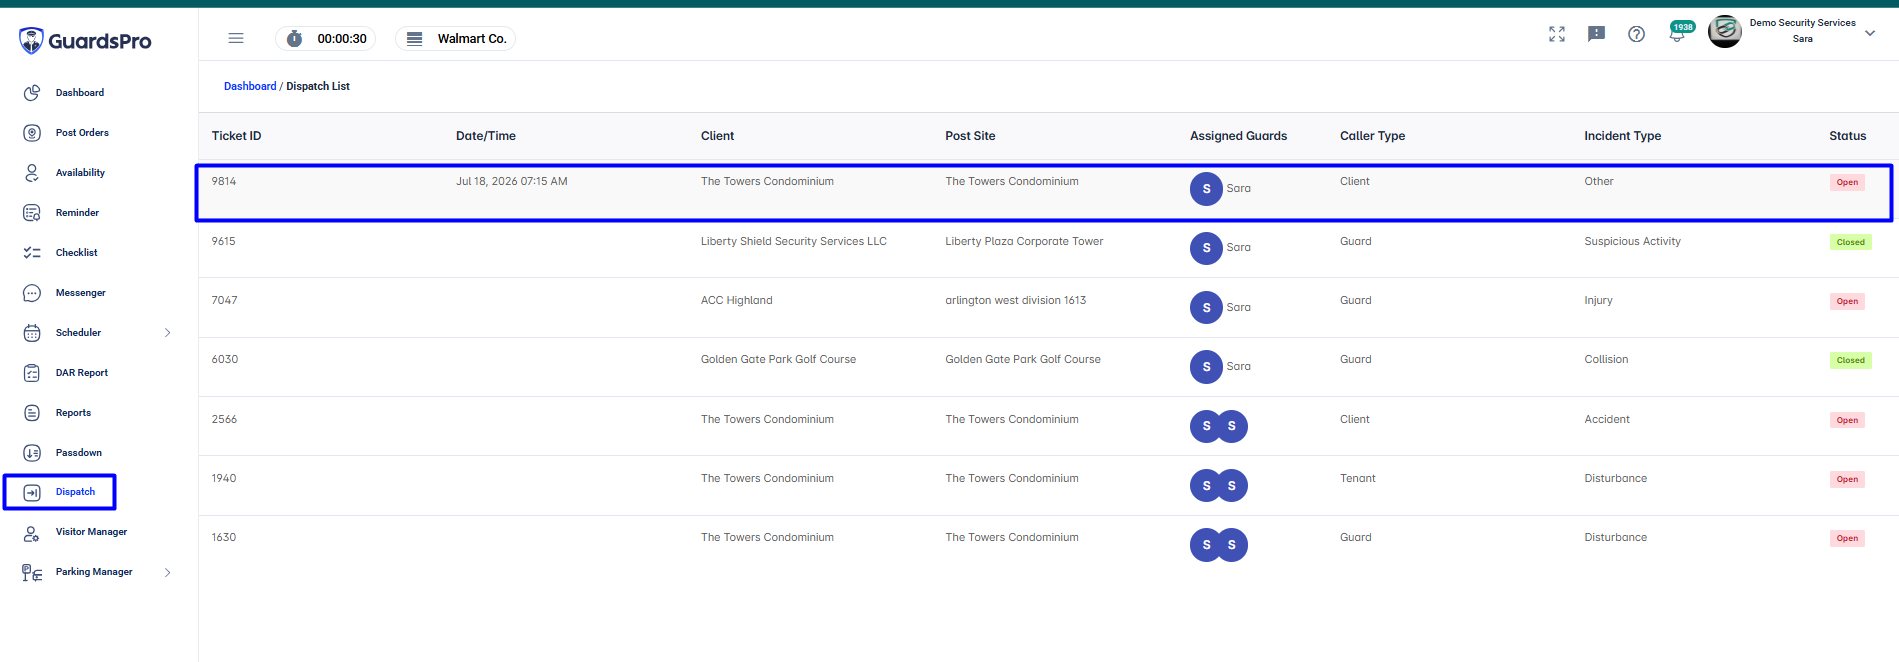
Task: Select the Walmart Co. client selector
Action: [x=456, y=39]
